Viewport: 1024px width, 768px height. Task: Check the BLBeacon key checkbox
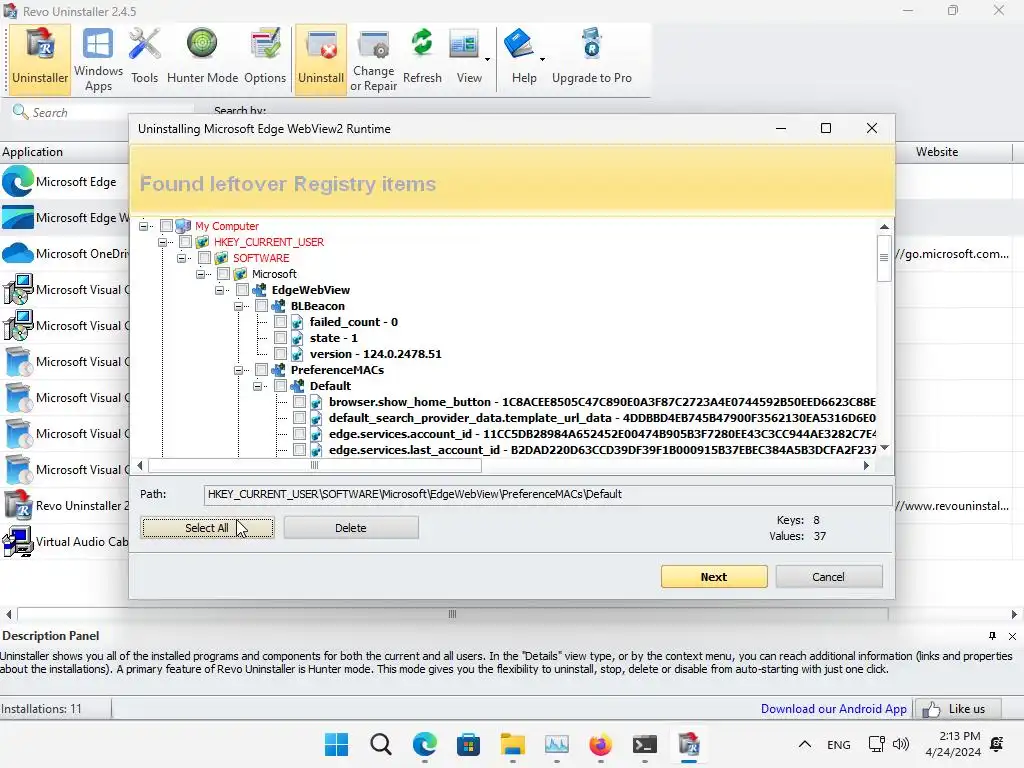click(x=261, y=306)
